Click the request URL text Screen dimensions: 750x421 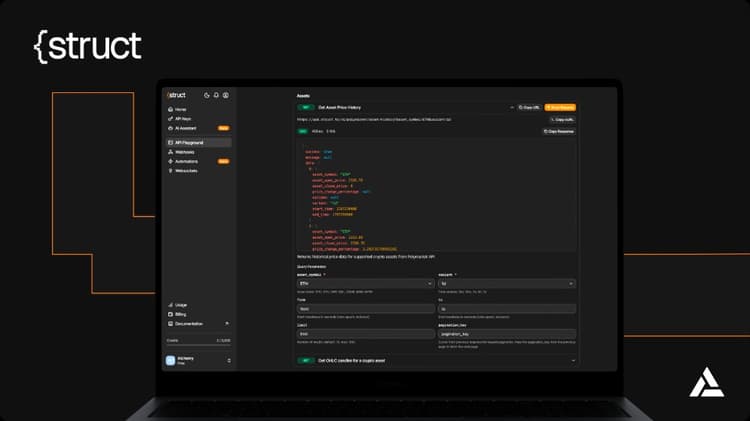(374, 120)
